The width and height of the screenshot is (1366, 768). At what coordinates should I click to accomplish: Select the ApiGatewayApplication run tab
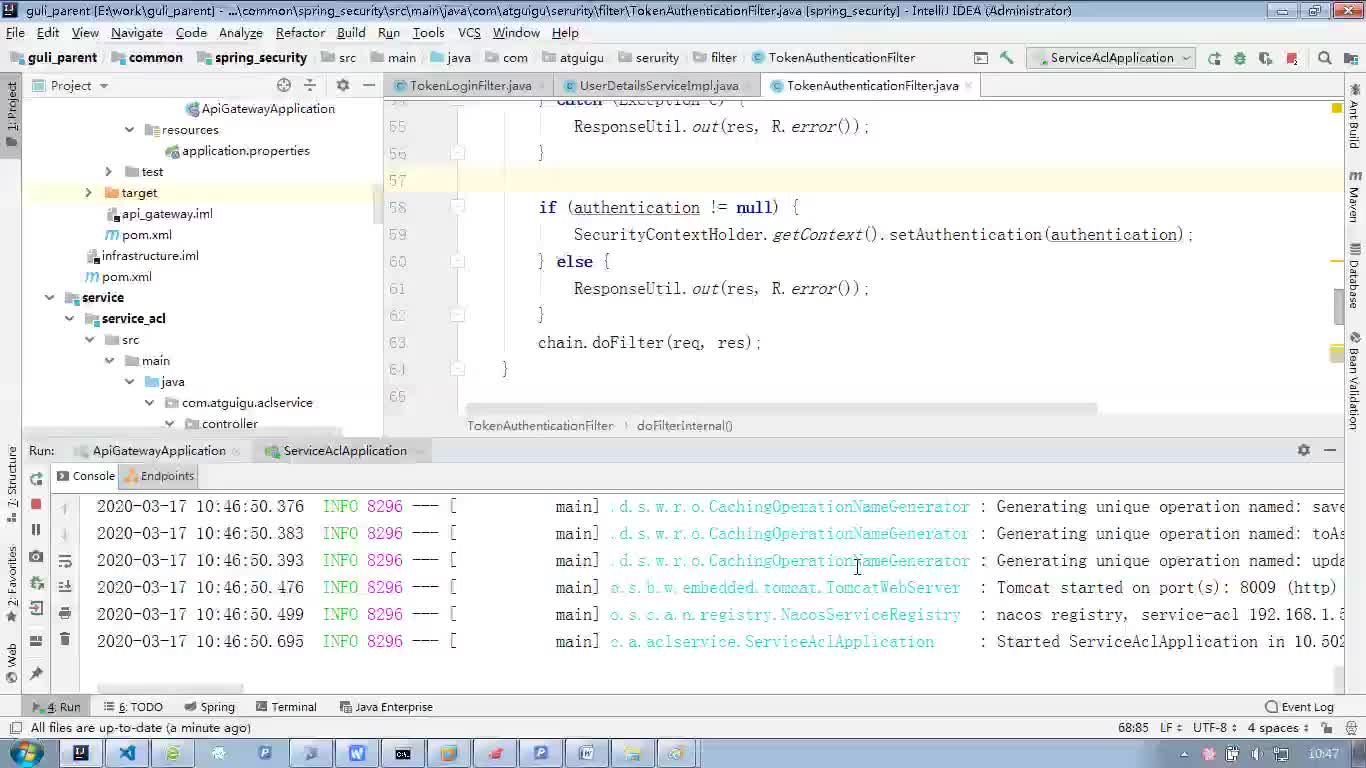tap(158, 451)
